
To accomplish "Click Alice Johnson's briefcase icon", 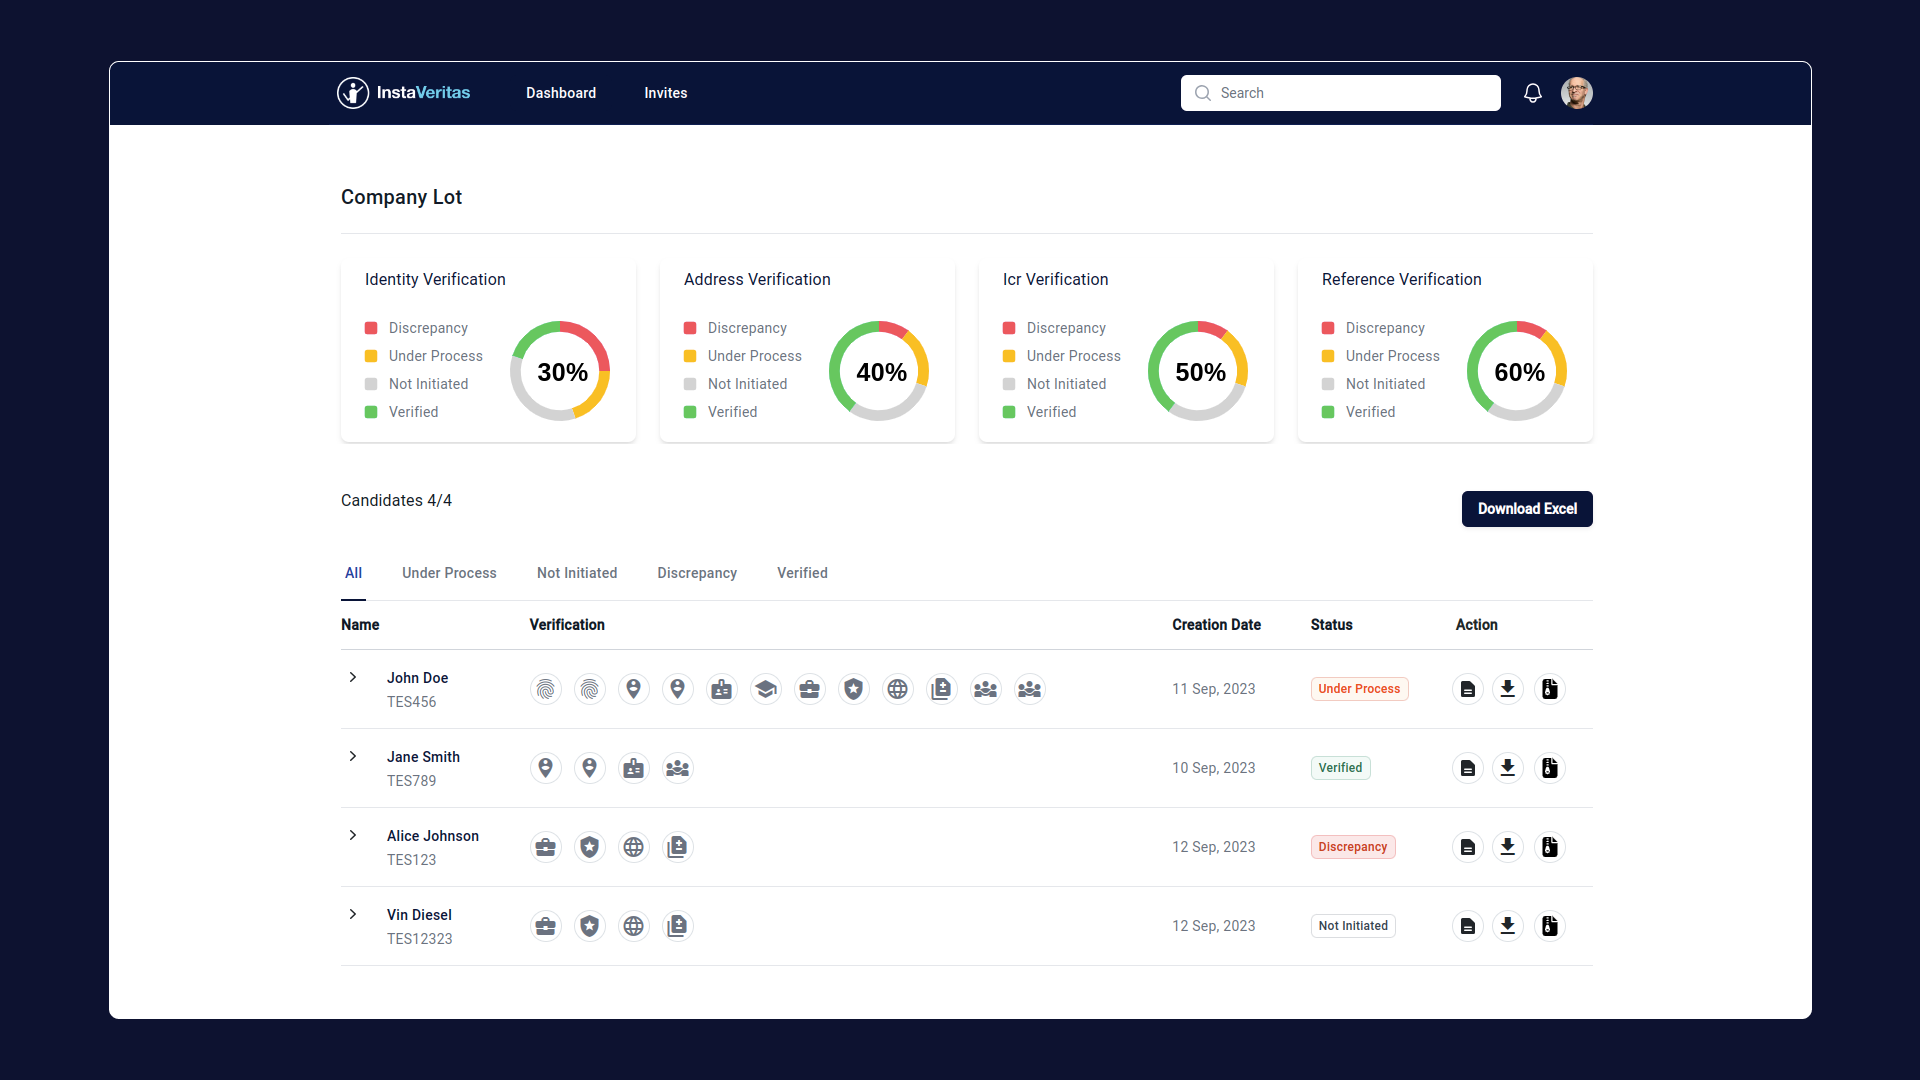I will click(x=546, y=847).
